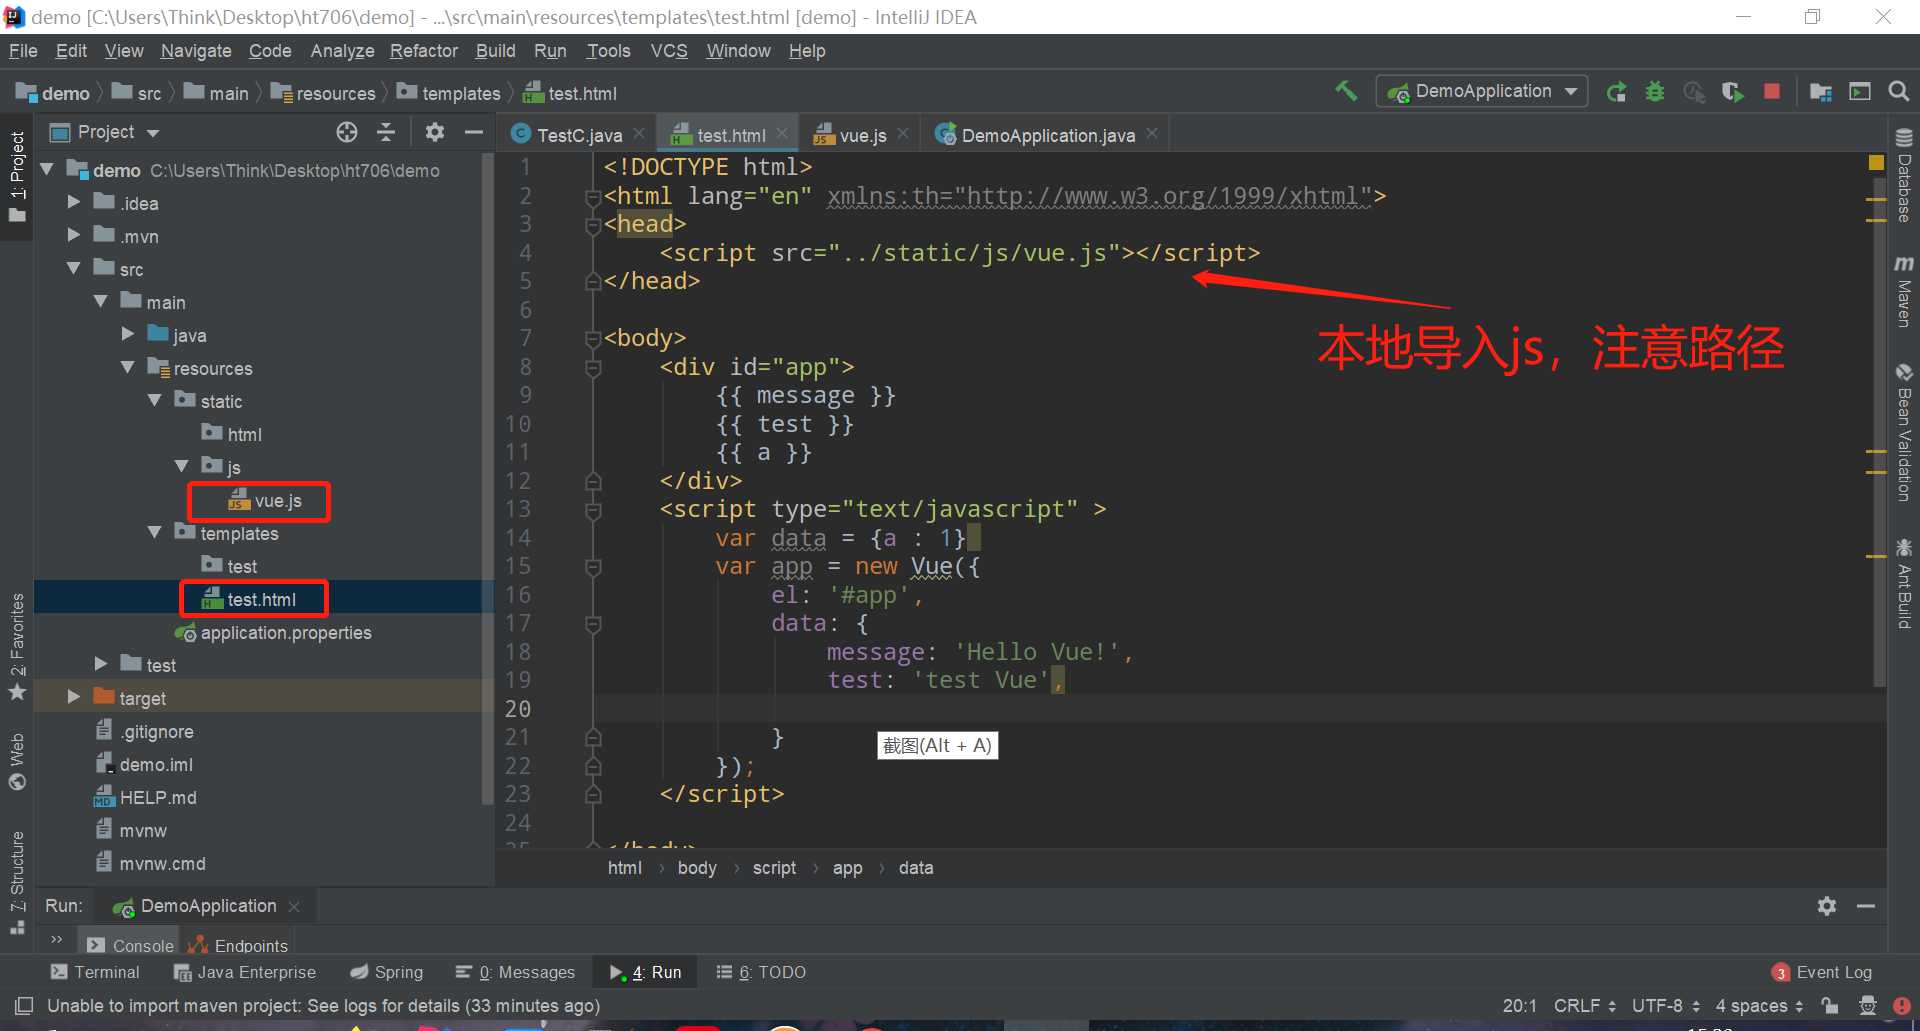The image size is (1920, 1031).
Task: Collapse the resources folder
Action: coord(127,367)
